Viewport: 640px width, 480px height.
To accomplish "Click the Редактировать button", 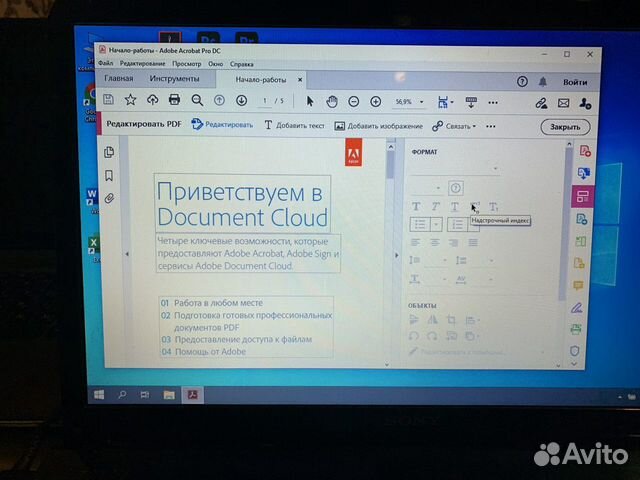I will [x=222, y=124].
